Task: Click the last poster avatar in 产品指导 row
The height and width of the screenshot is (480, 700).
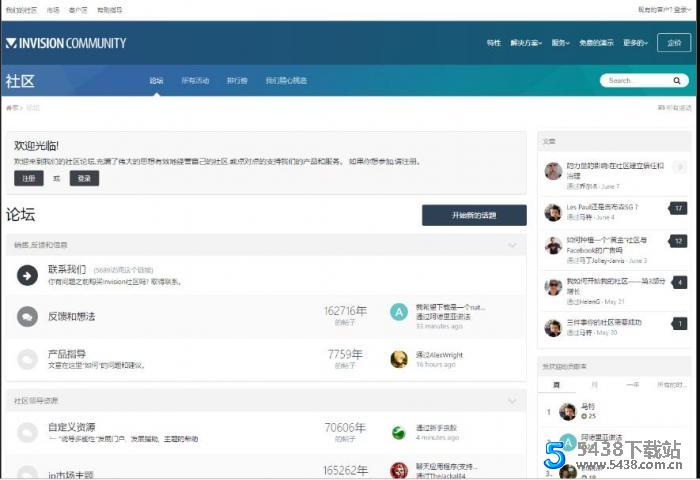Action: (399, 359)
